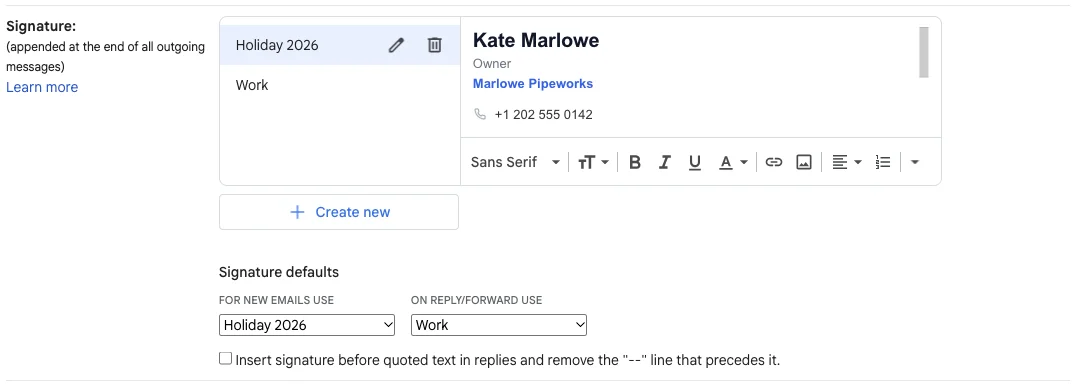
Task: Open the For New Emails Use dropdown
Action: (307, 325)
